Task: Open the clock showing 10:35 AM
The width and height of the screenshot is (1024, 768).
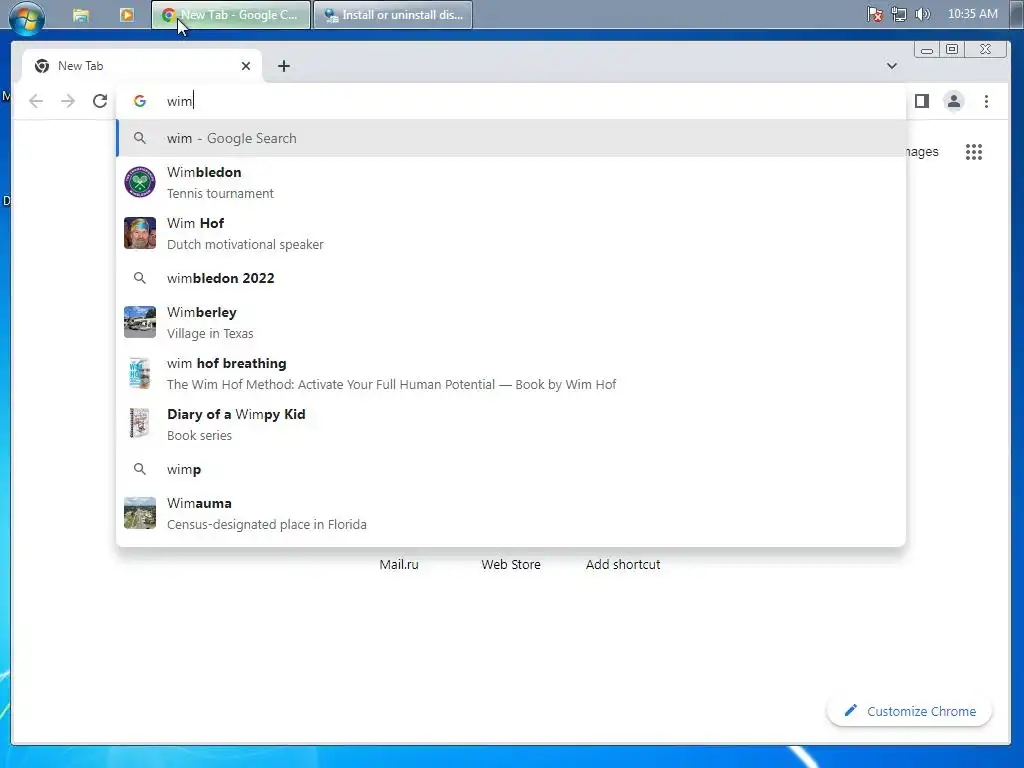Action: [972, 14]
